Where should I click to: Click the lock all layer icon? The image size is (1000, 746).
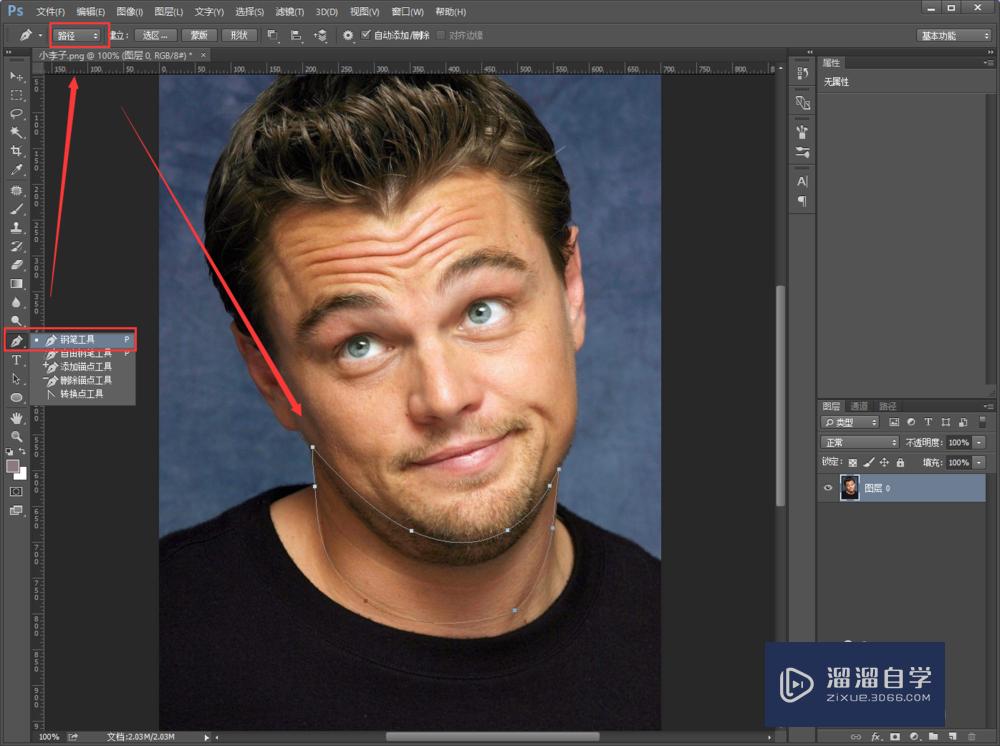click(900, 463)
